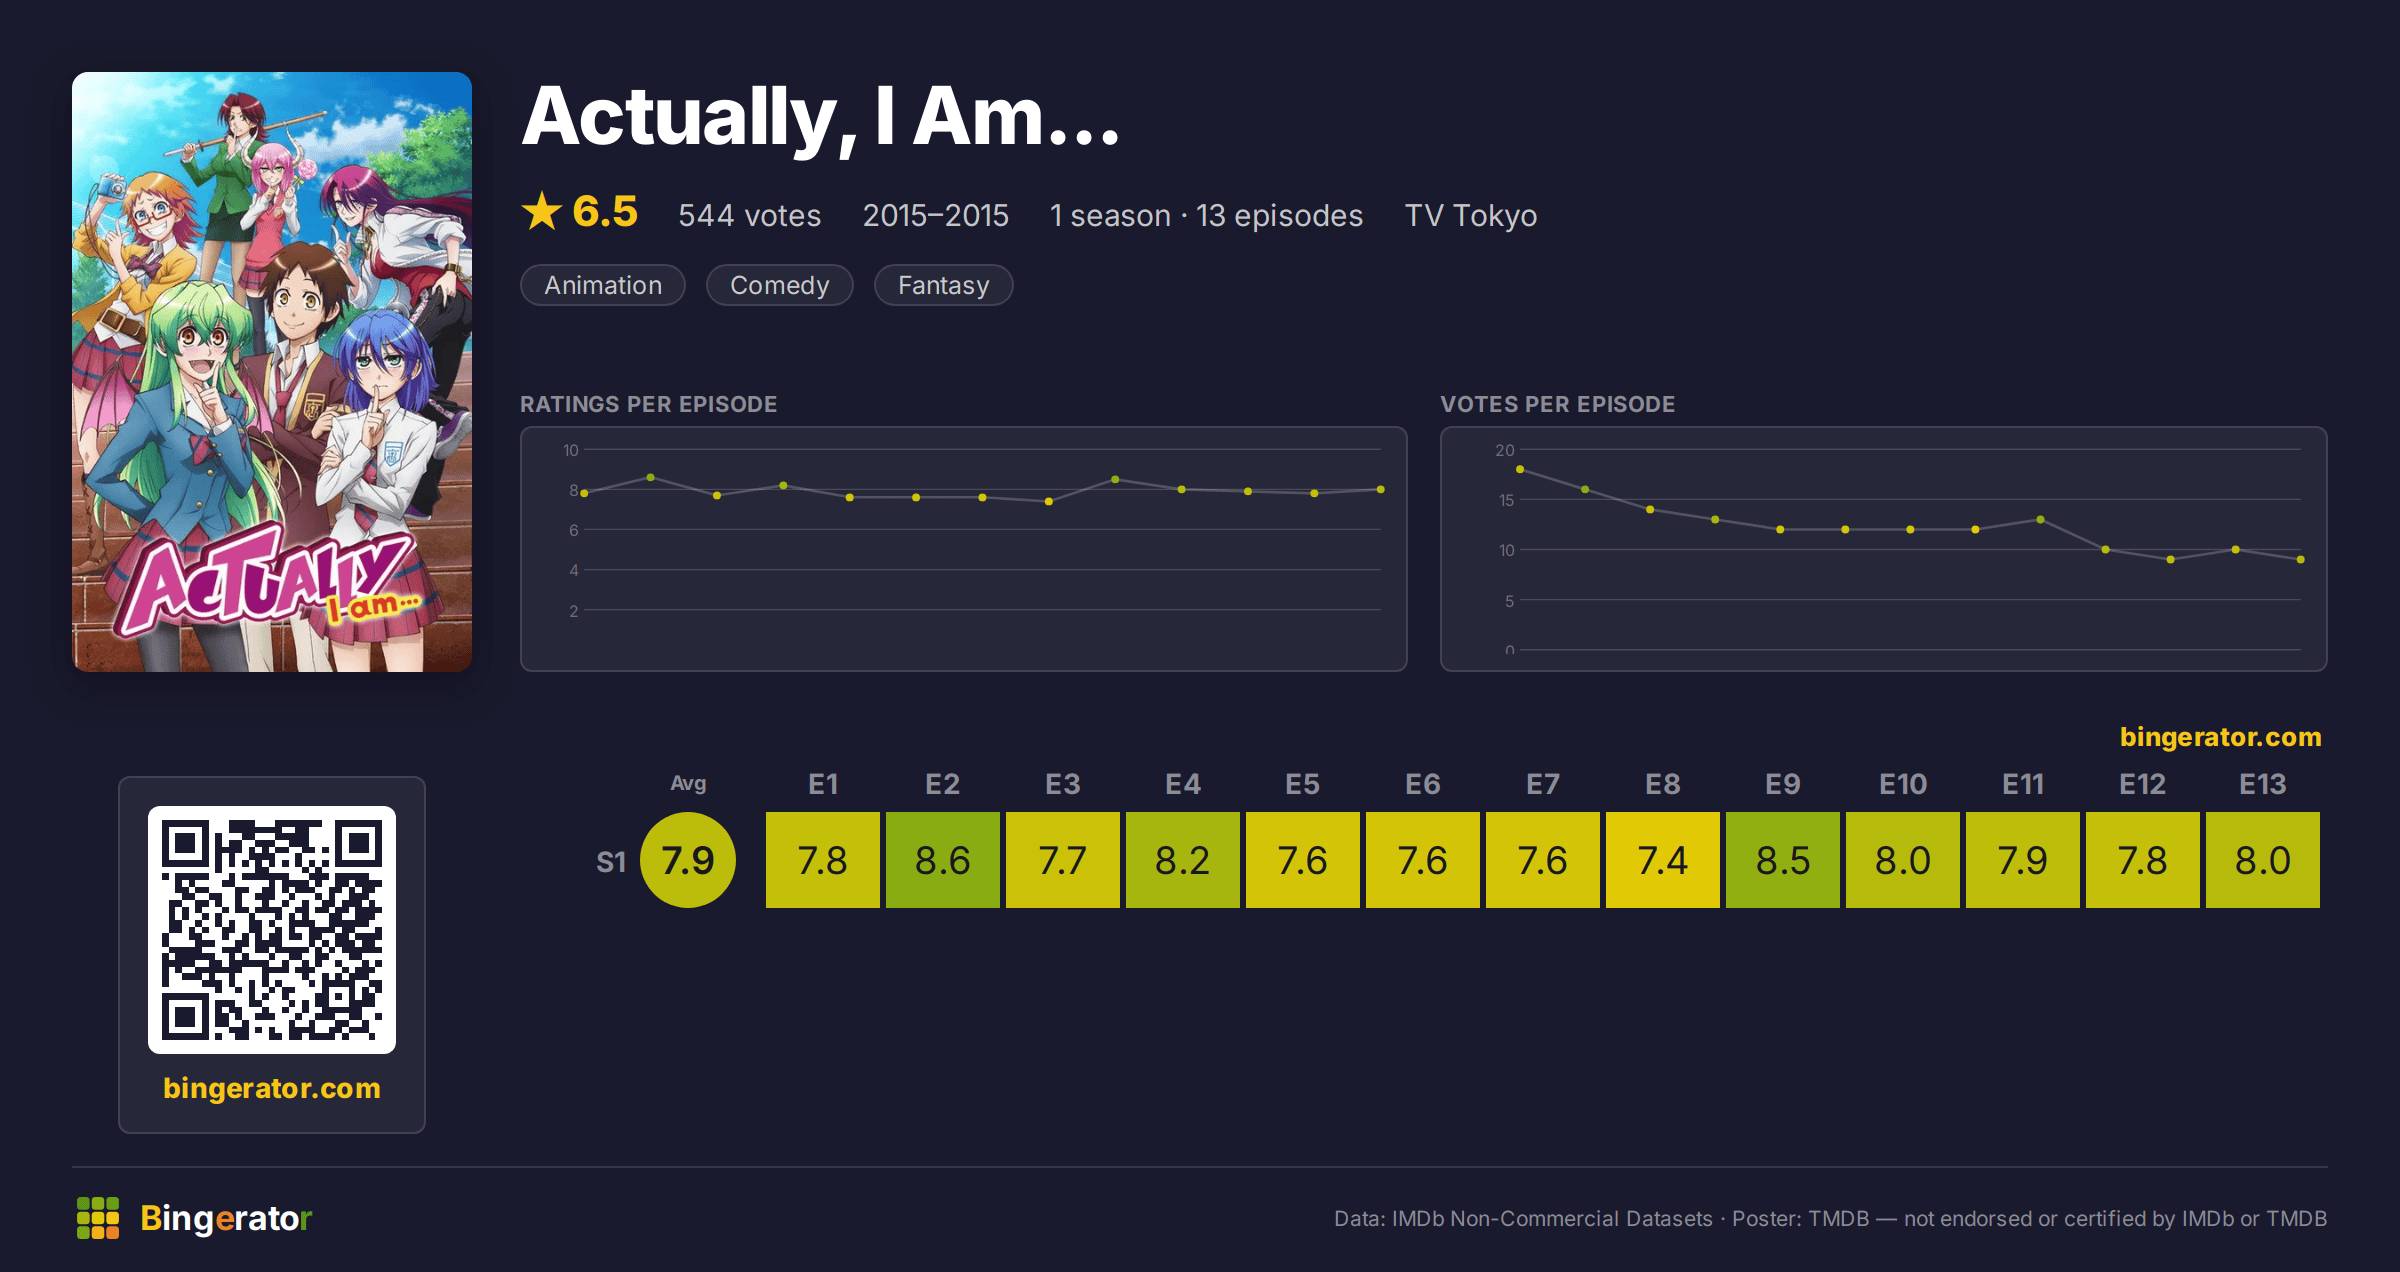This screenshot has height=1272, width=2400.
Task: Click the TV Tokyo network label
Action: [x=1471, y=215]
